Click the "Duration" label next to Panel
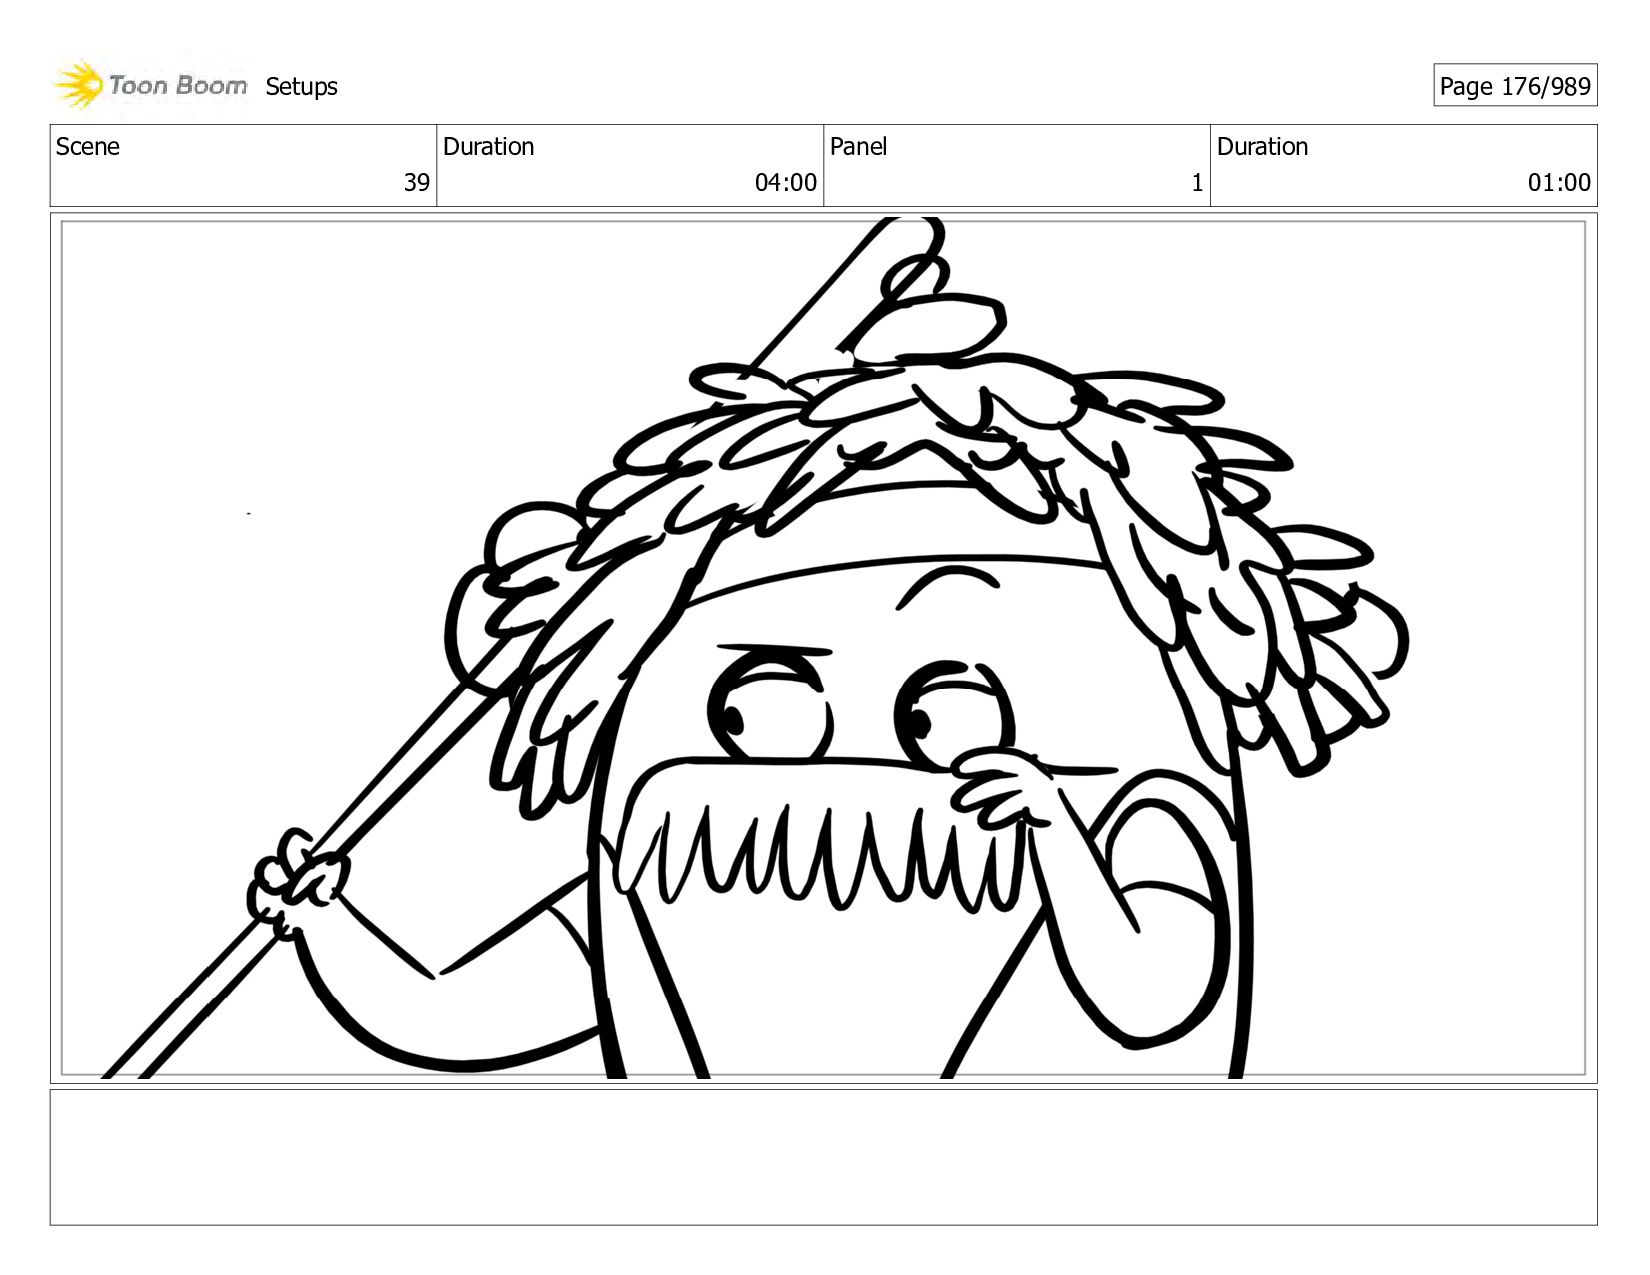This screenshot has height=1275, width=1650. 1262,147
